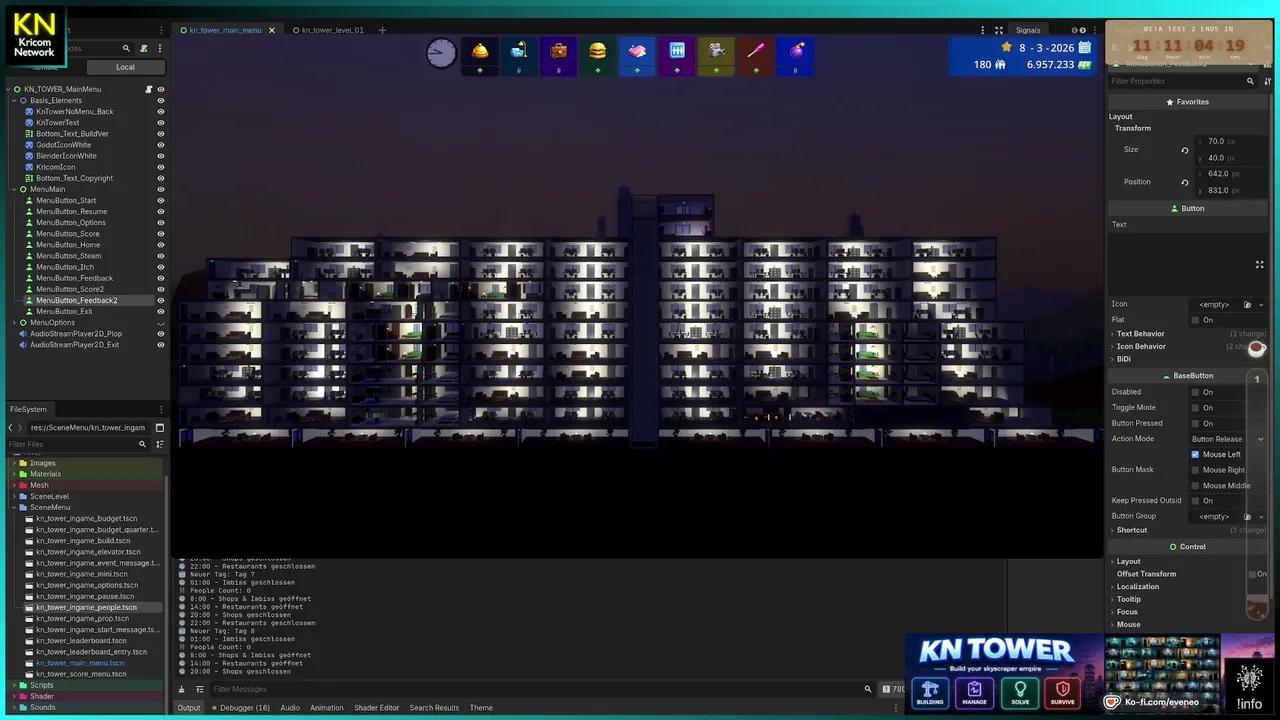1280x720 pixels.
Task: Enable the Disabled checkbox
Action: (x=1195, y=392)
